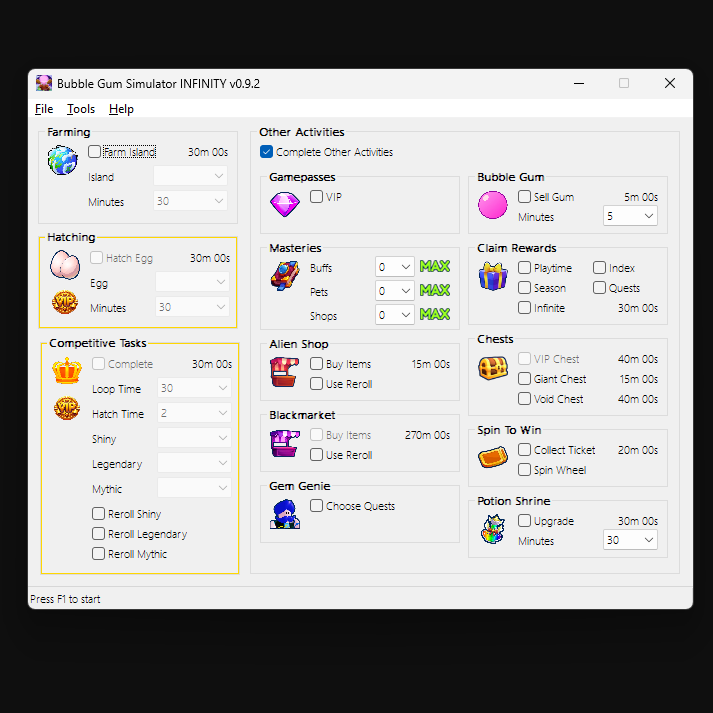The height and width of the screenshot is (713, 713).
Task: Enable the Potion Shrine Upgrade checkbox
Action: click(x=524, y=520)
